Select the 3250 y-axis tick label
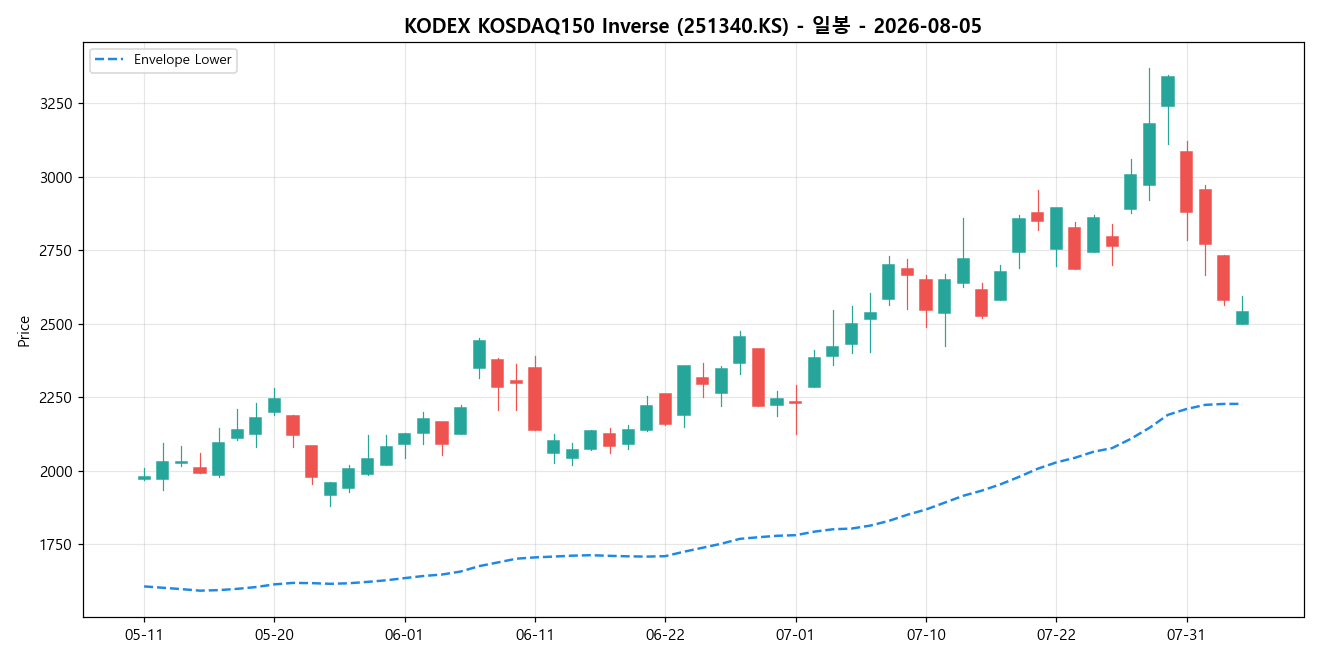The width and height of the screenshot is (1320, 660). [56, 104]
